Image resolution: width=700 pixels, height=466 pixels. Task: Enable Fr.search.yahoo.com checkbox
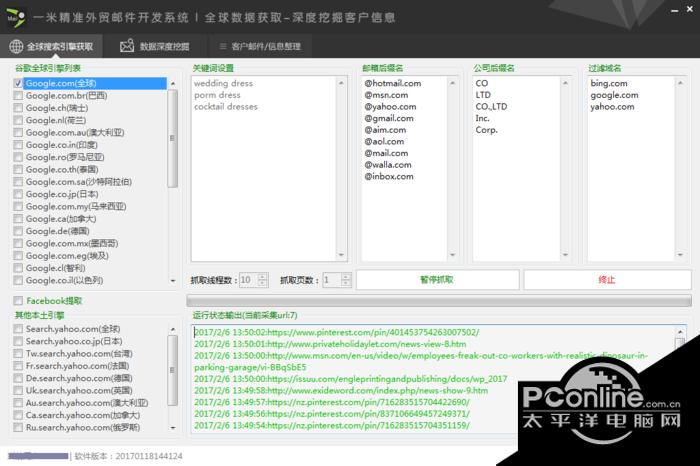(x=18, y=366)
